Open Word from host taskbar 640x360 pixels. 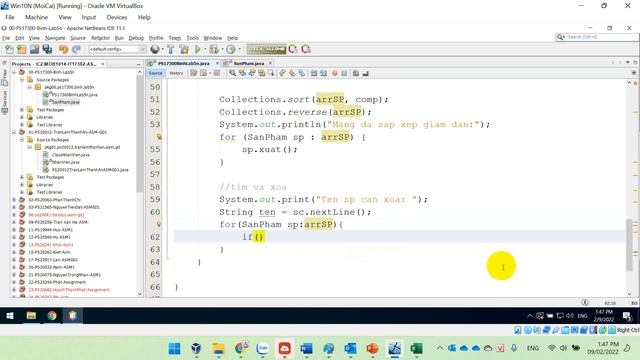click(x=306, y=349)
